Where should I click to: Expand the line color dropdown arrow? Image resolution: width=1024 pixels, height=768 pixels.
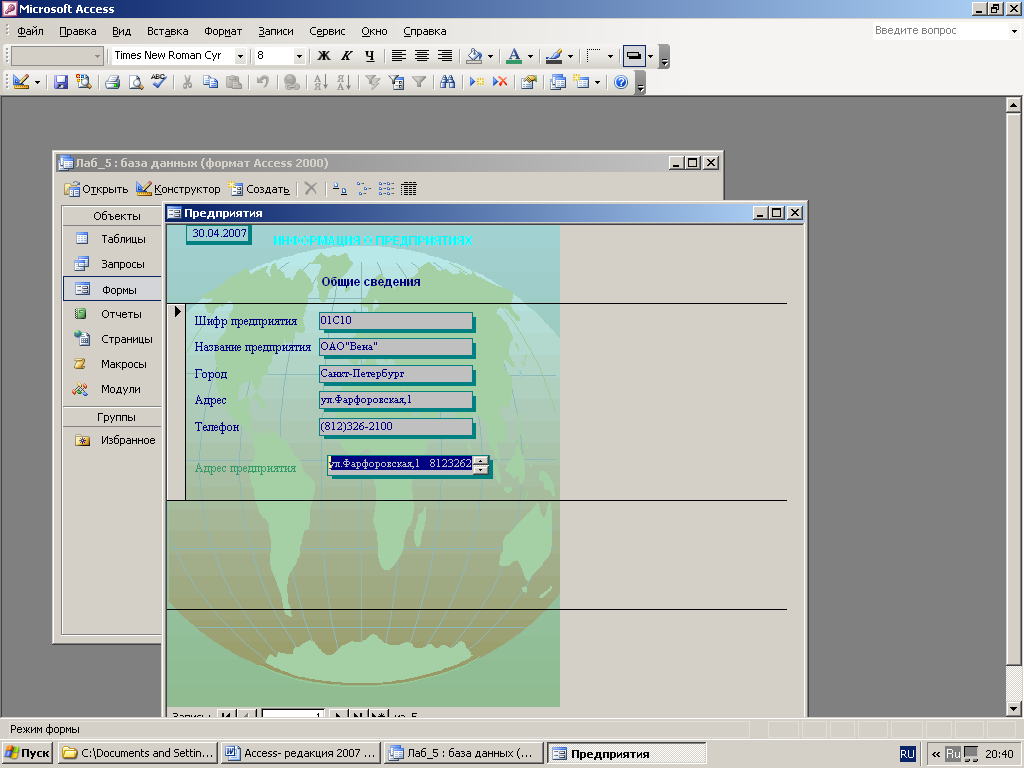(570, 56)
